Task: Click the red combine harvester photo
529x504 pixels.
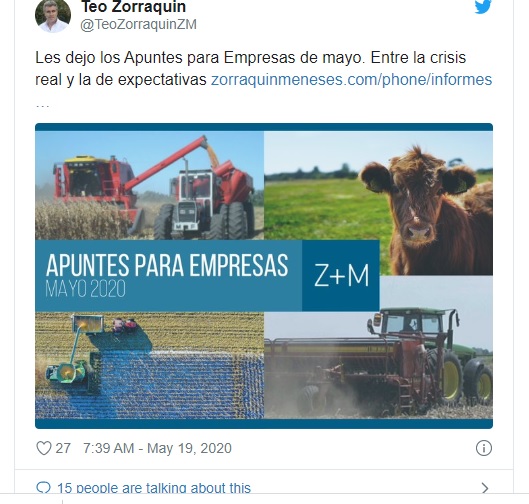Action: 149,186
